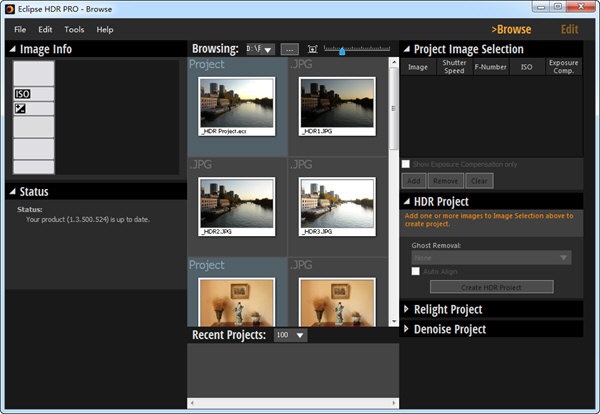Click the thumbnail size slider handle
The height and width of the screenshot is (414, 600).
343,51
